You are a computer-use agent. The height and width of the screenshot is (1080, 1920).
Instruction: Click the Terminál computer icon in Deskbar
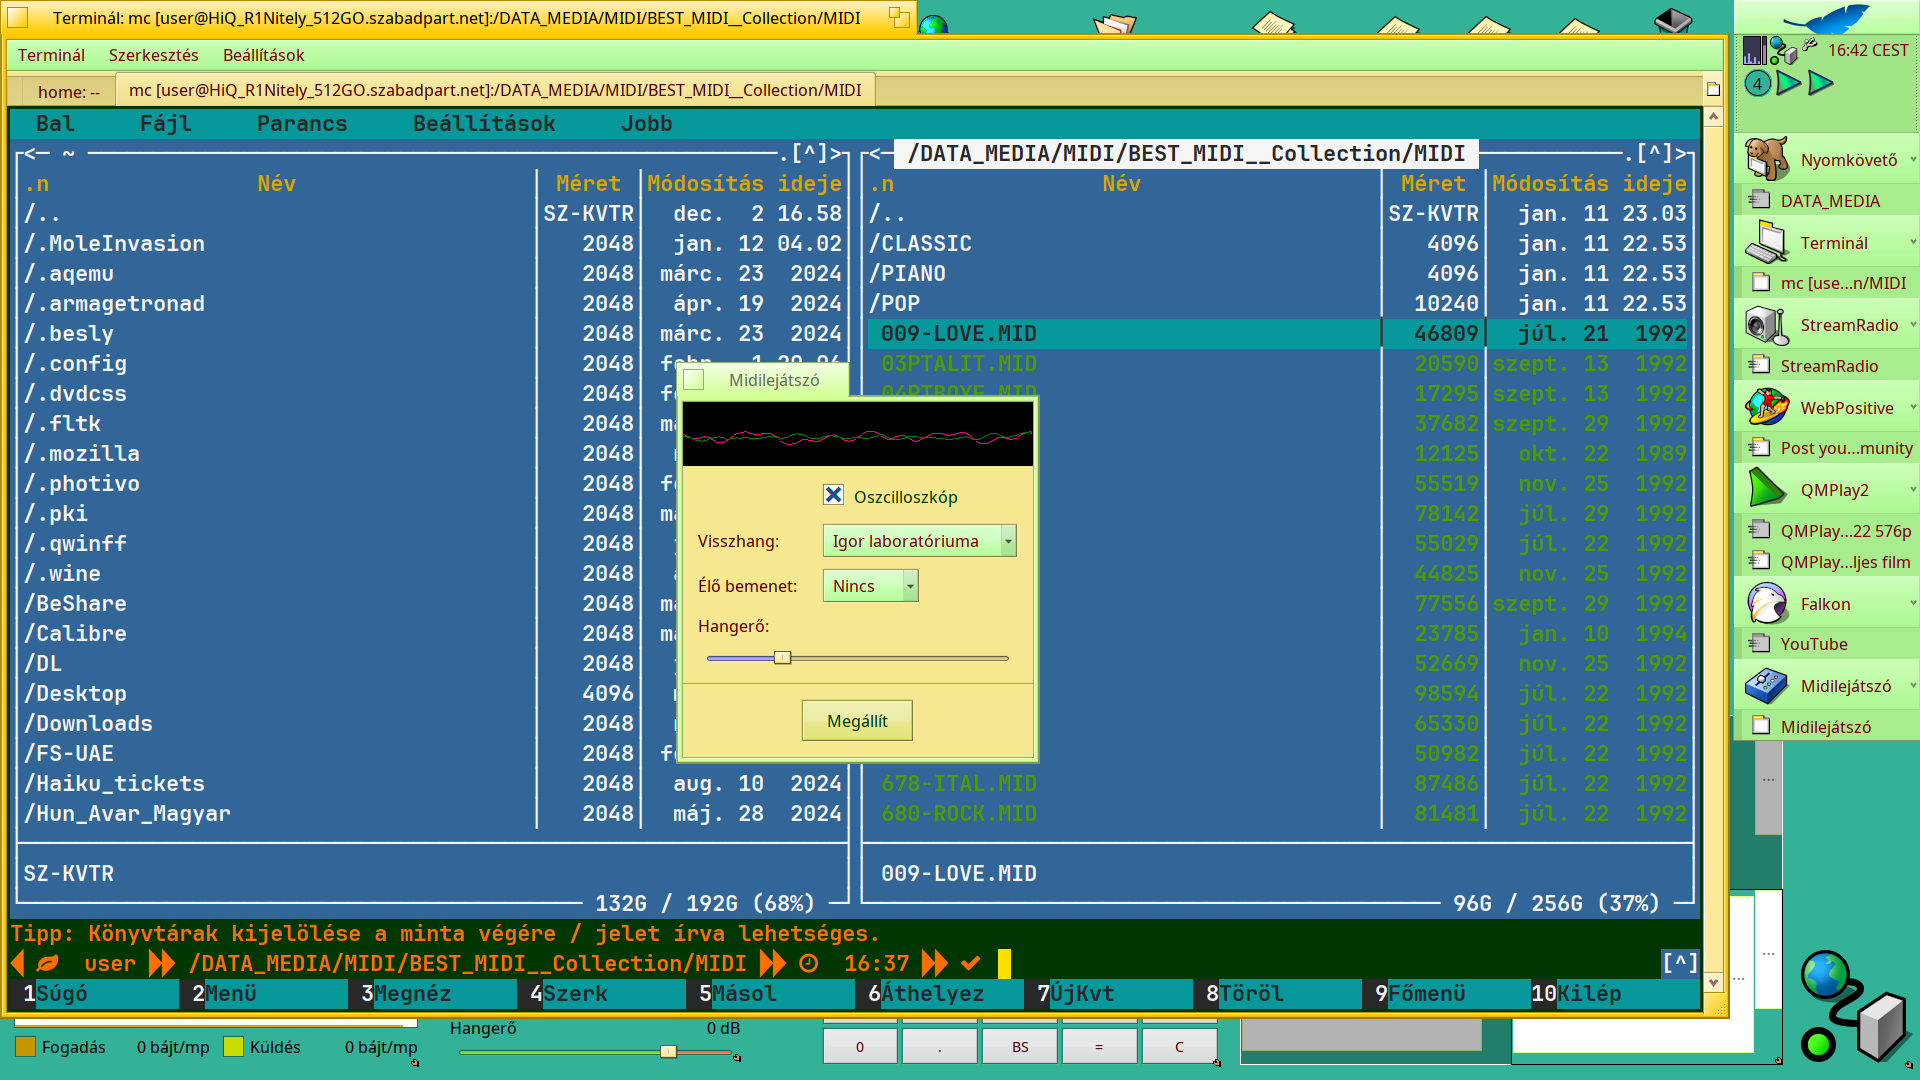point(1767,242)
